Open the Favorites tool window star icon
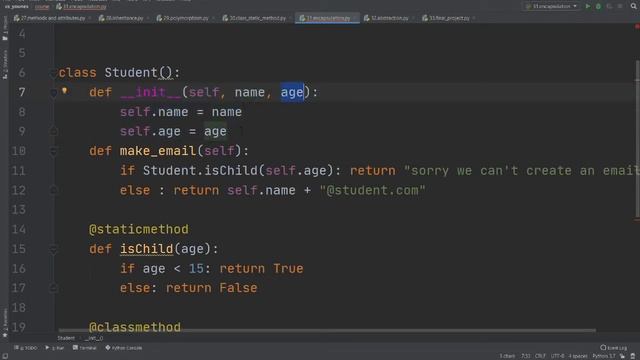640x360 pixels. point(5,336)
